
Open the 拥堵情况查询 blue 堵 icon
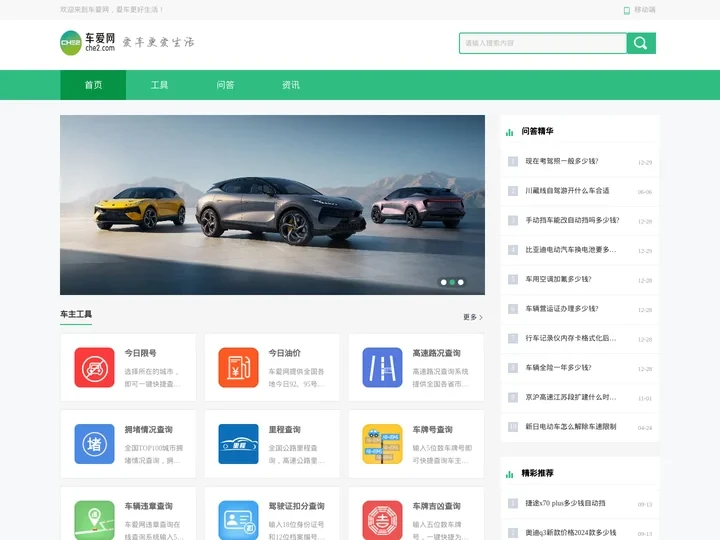click(x=94, y=444)
